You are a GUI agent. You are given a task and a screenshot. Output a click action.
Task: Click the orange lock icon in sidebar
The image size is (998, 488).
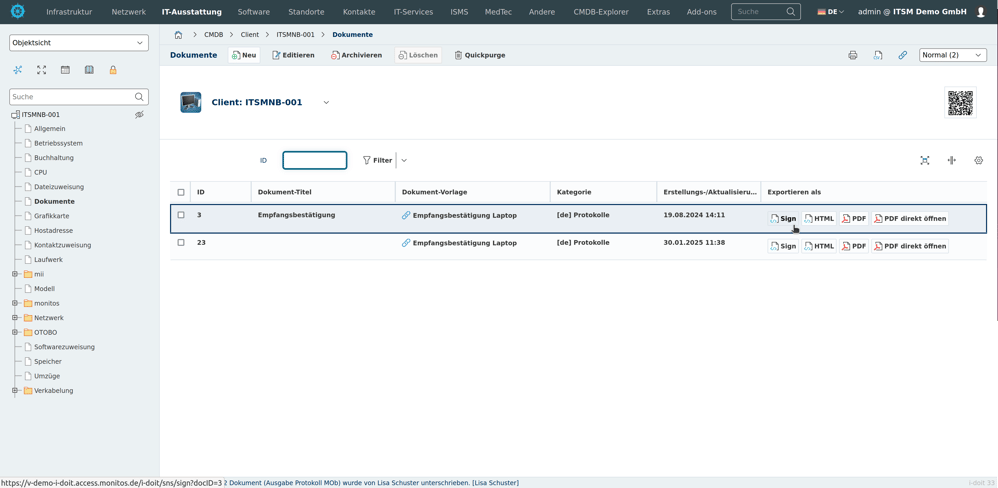click(113, 70)
